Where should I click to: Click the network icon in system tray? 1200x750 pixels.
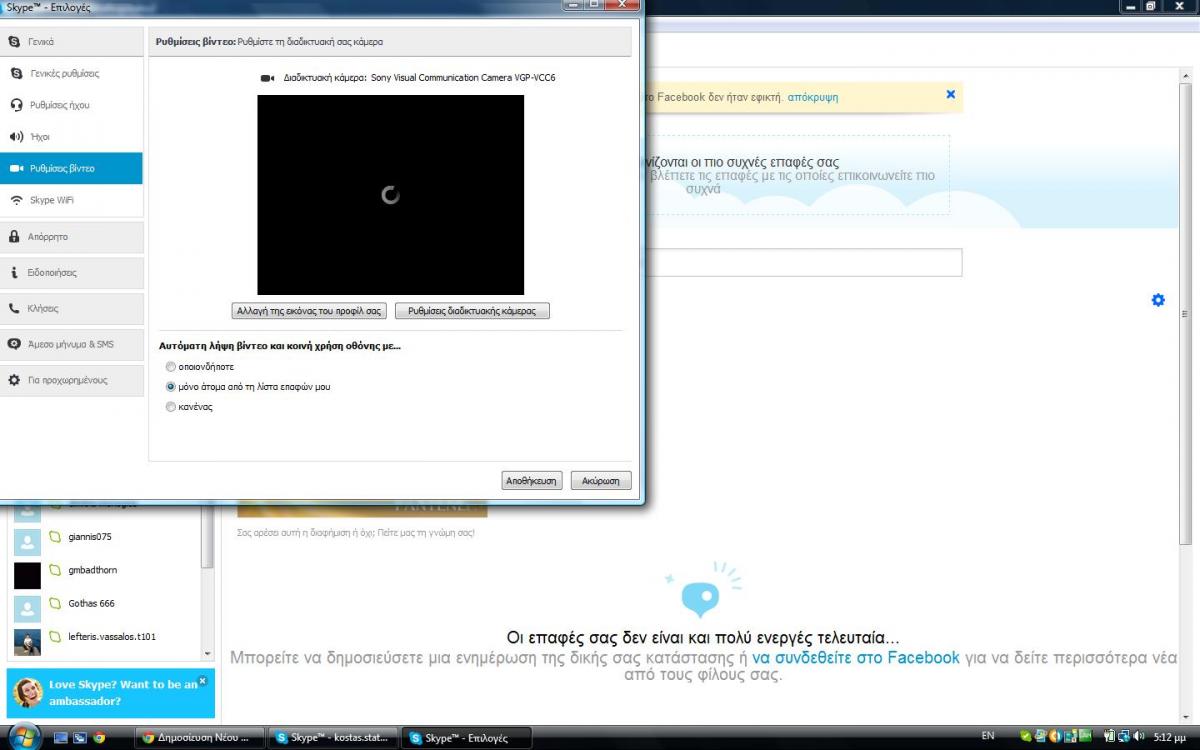click(1125, 736)
